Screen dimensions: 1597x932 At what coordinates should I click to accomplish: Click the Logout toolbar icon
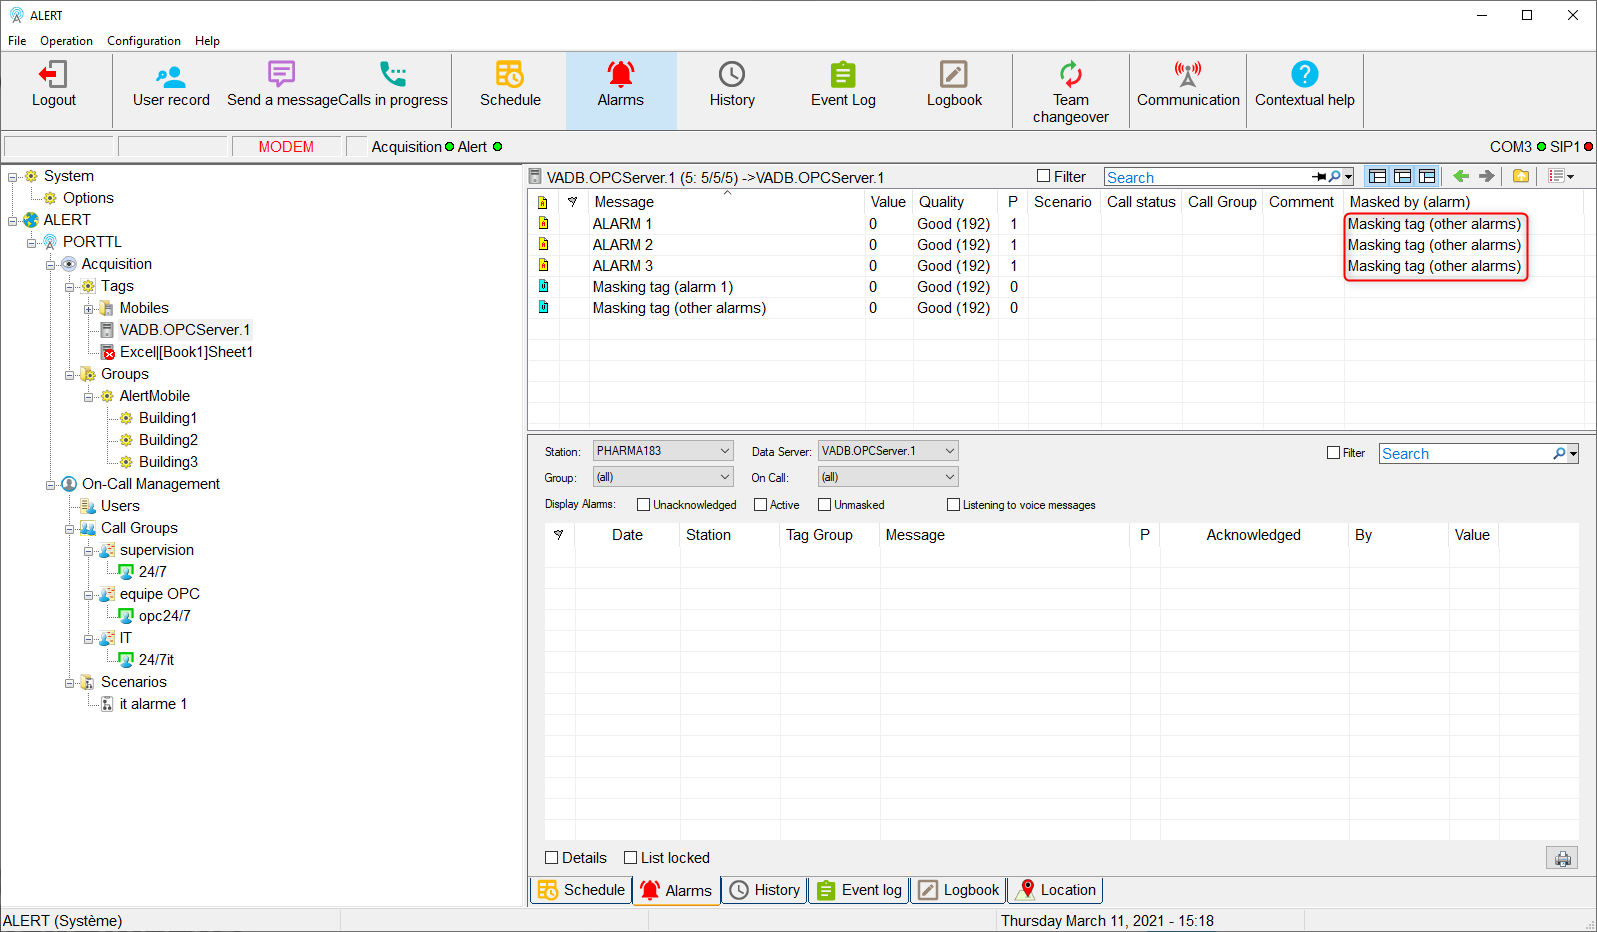[54, 85]
